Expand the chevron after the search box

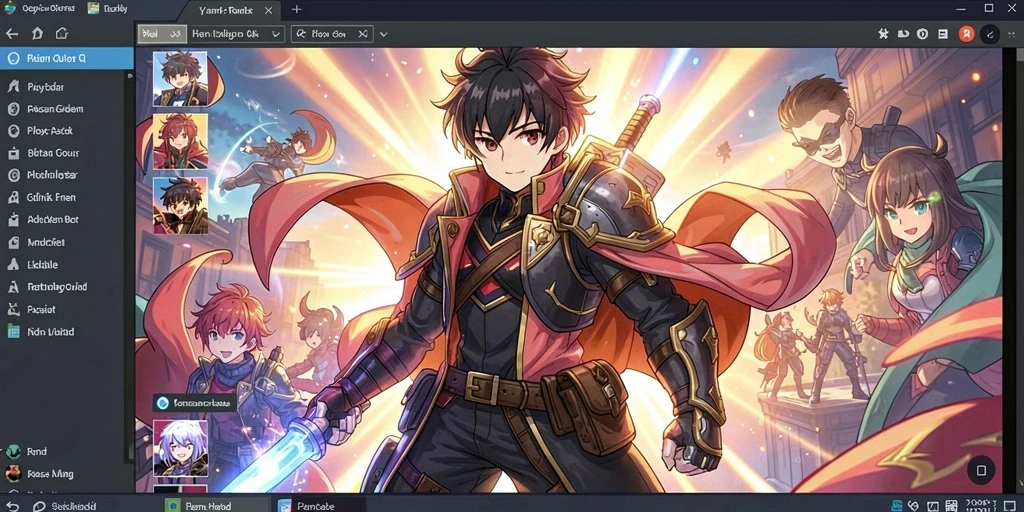383,34
